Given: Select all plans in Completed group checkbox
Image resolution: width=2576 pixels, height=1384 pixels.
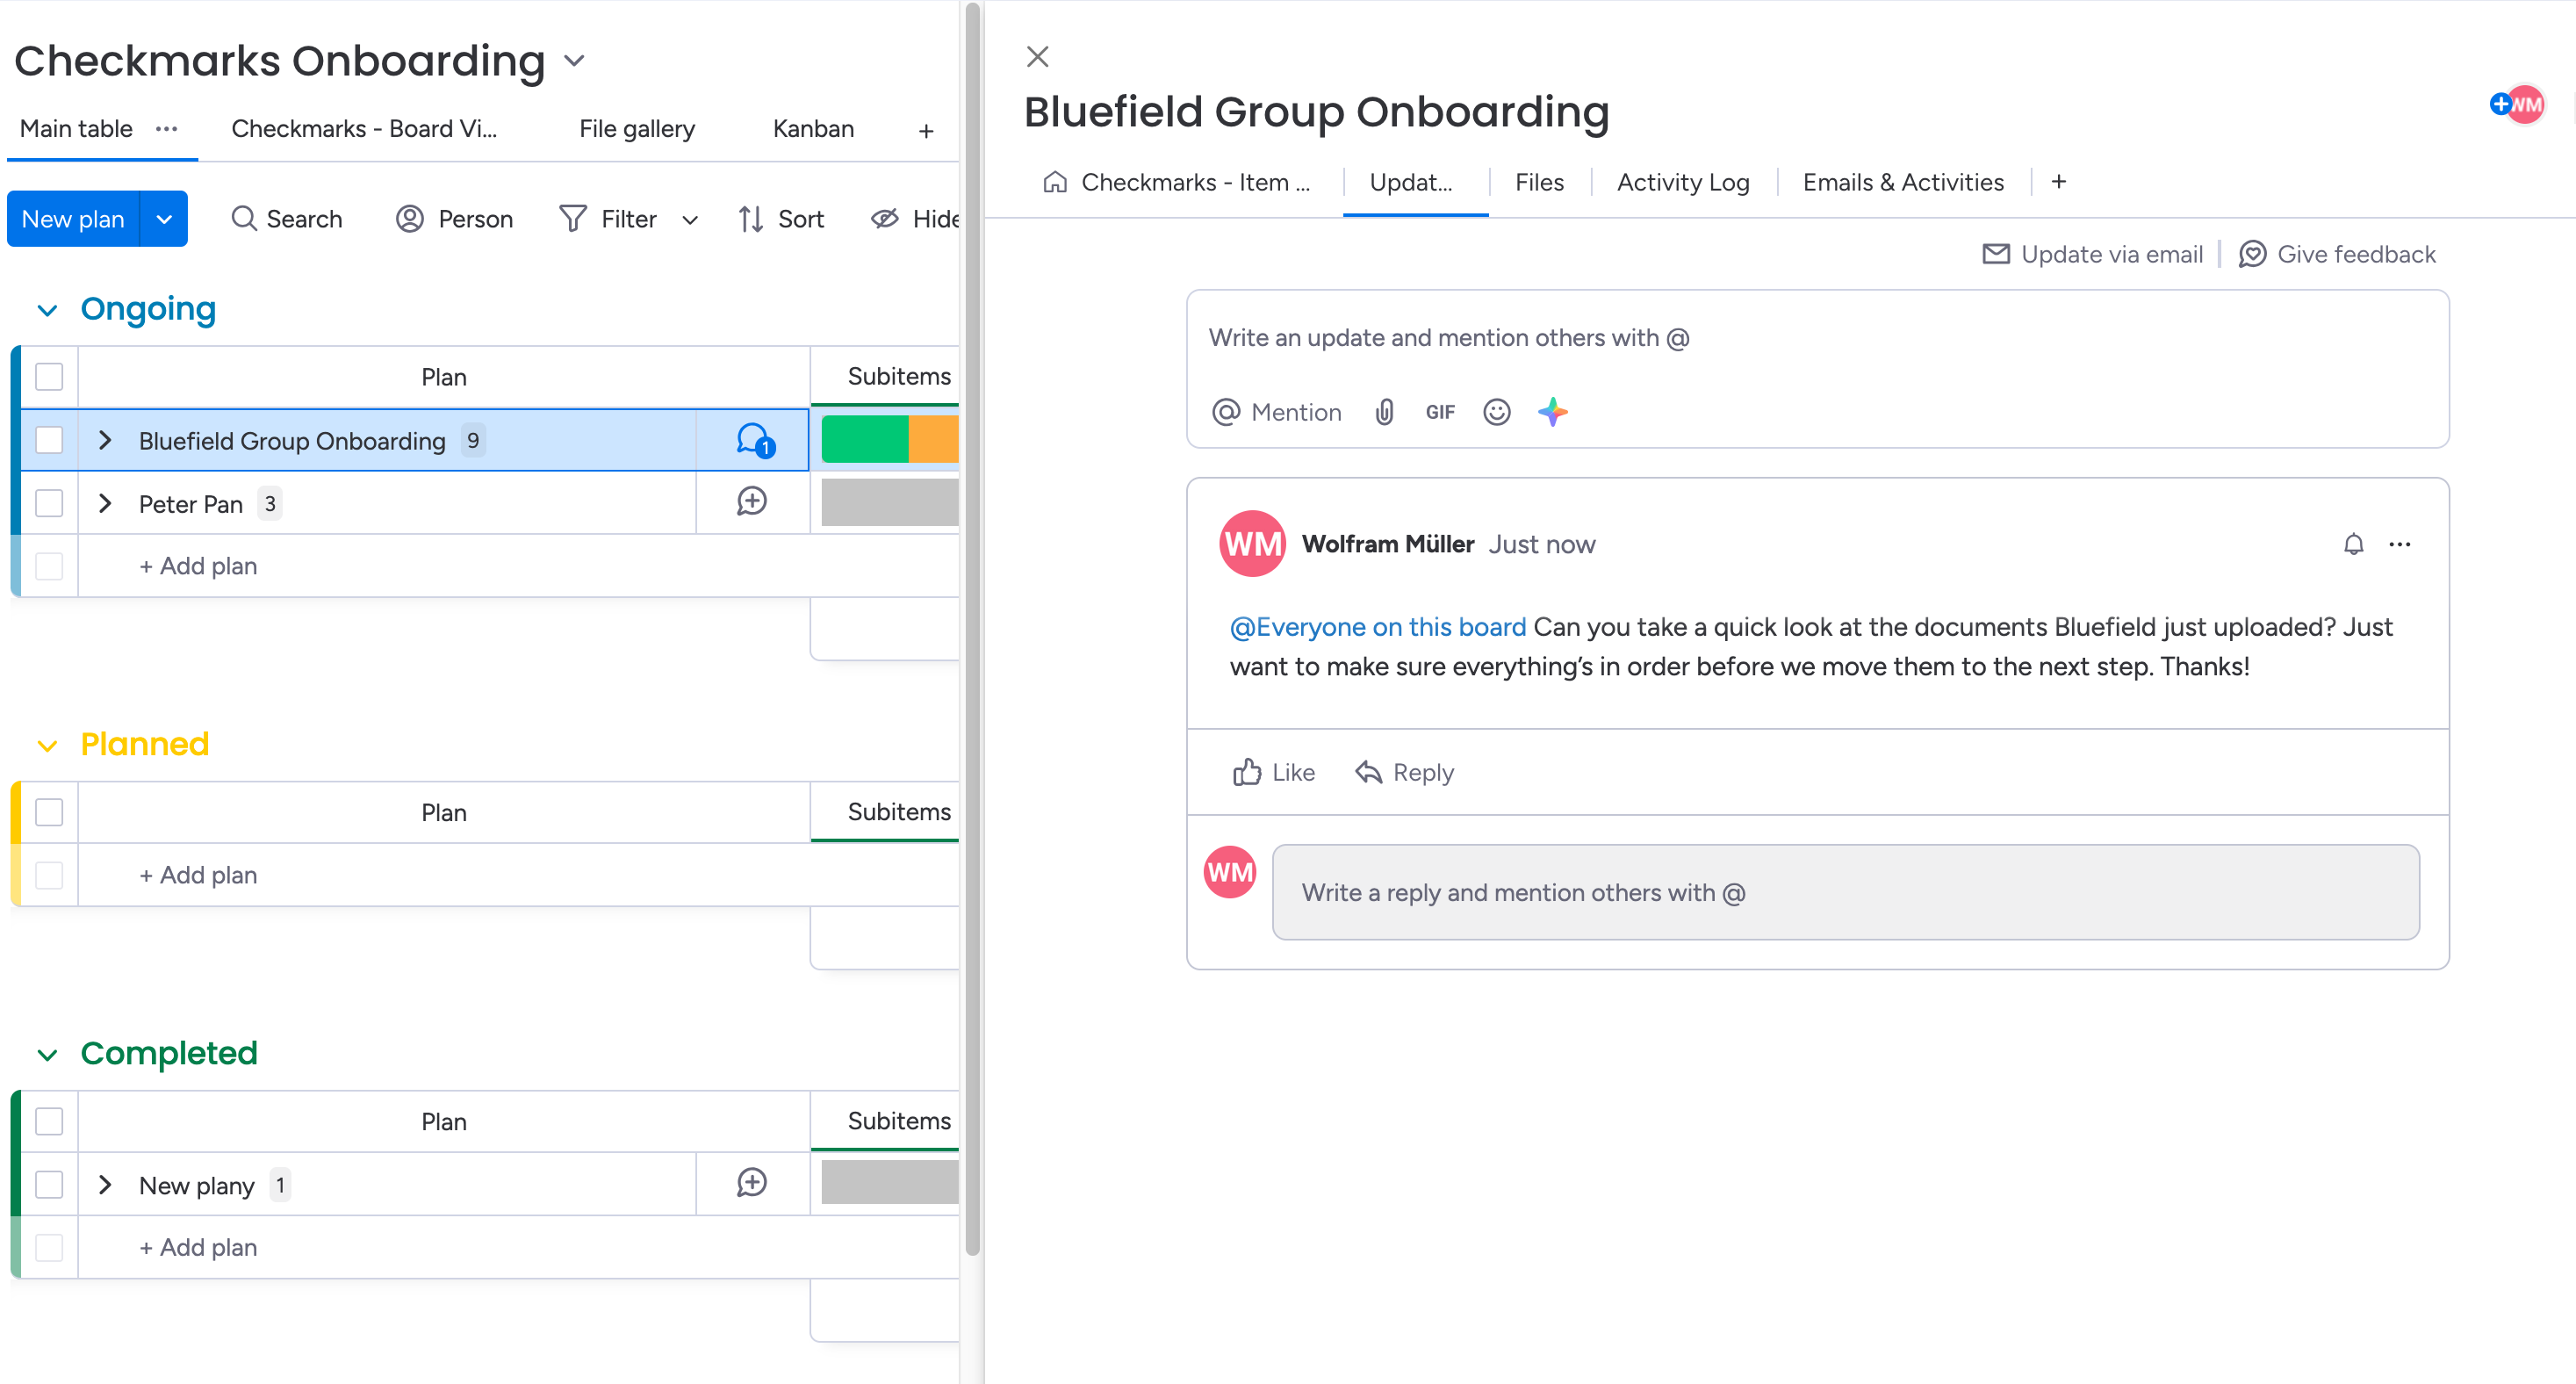Looking at the screenshot, I should [x=49, y=1121].
